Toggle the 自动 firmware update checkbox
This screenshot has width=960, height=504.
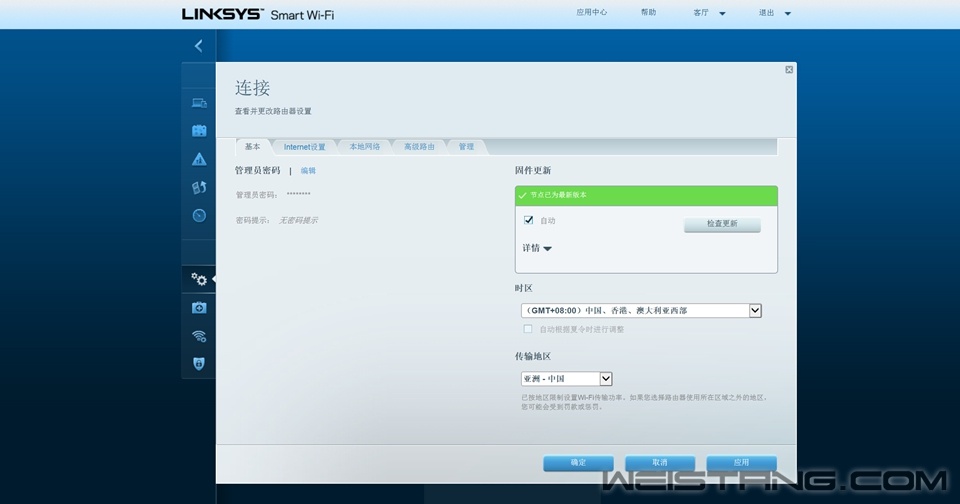pos(529,220)
